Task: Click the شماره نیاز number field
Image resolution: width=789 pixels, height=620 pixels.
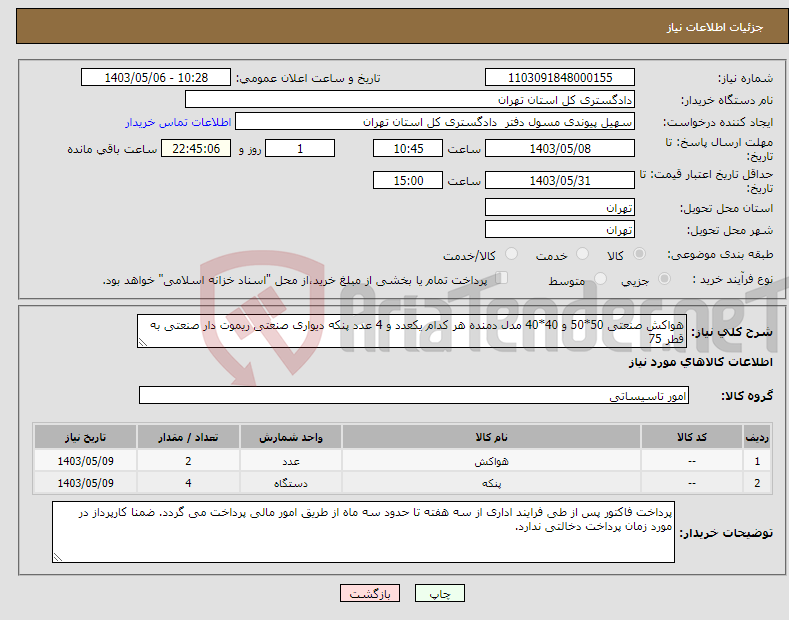Action: (x=560, y=78)
